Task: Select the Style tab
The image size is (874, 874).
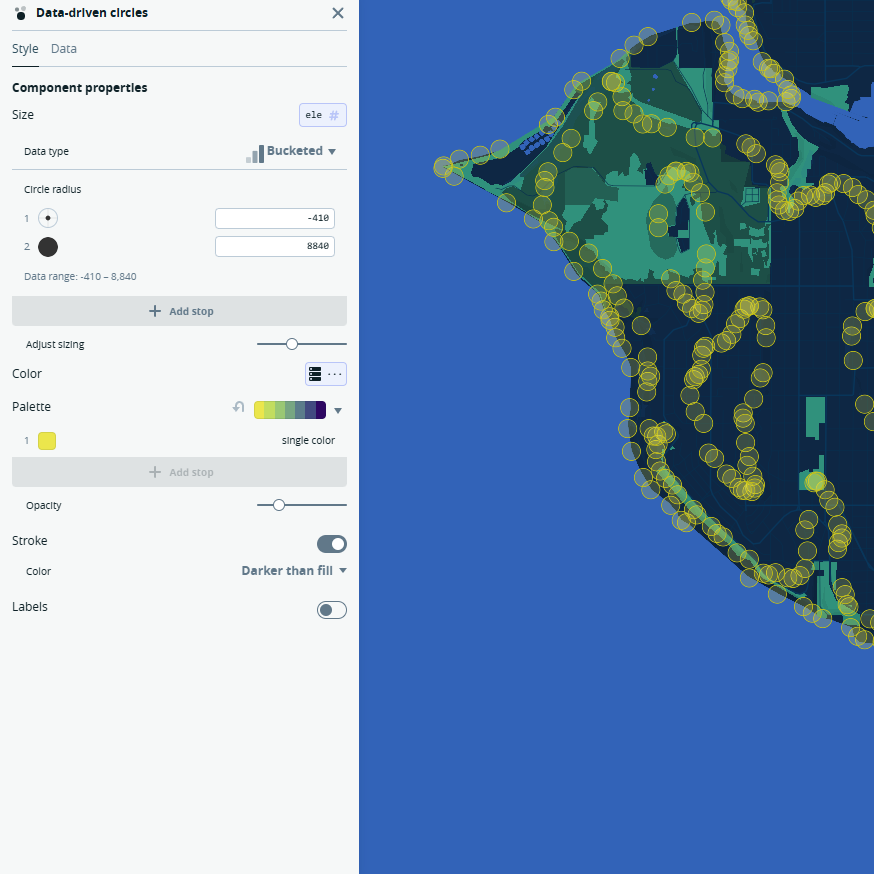Action: click(25, 48)
